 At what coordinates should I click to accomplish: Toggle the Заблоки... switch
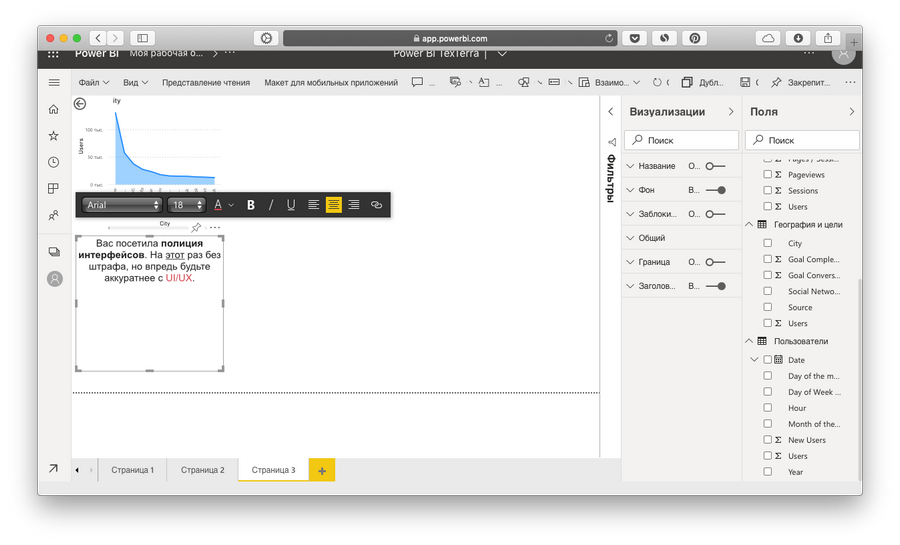pyautogui.click(x=715, y=214)
